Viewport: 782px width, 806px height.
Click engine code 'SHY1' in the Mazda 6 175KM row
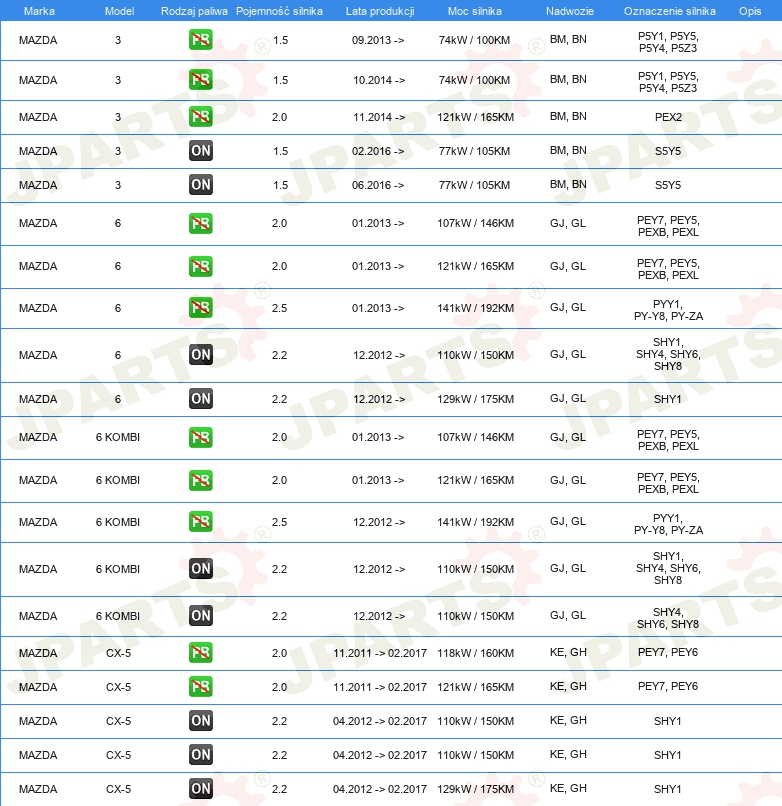(x=667, y=399)
